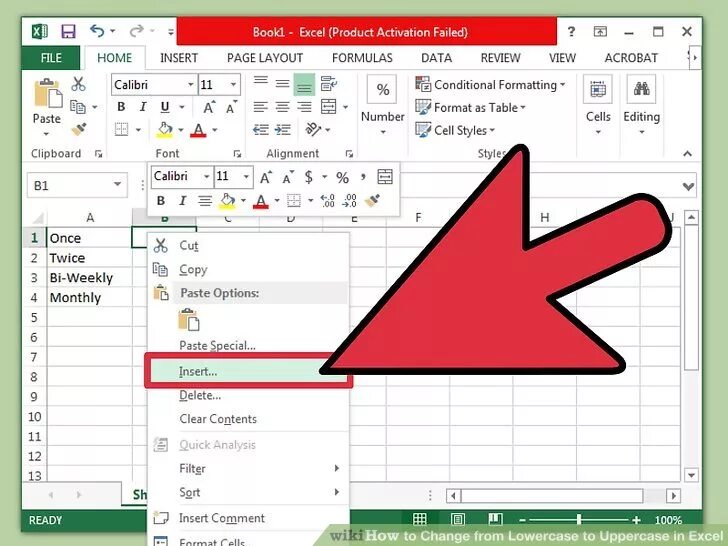Redo the last action
This screenshot has width=728, height=546.
point(136,31)
